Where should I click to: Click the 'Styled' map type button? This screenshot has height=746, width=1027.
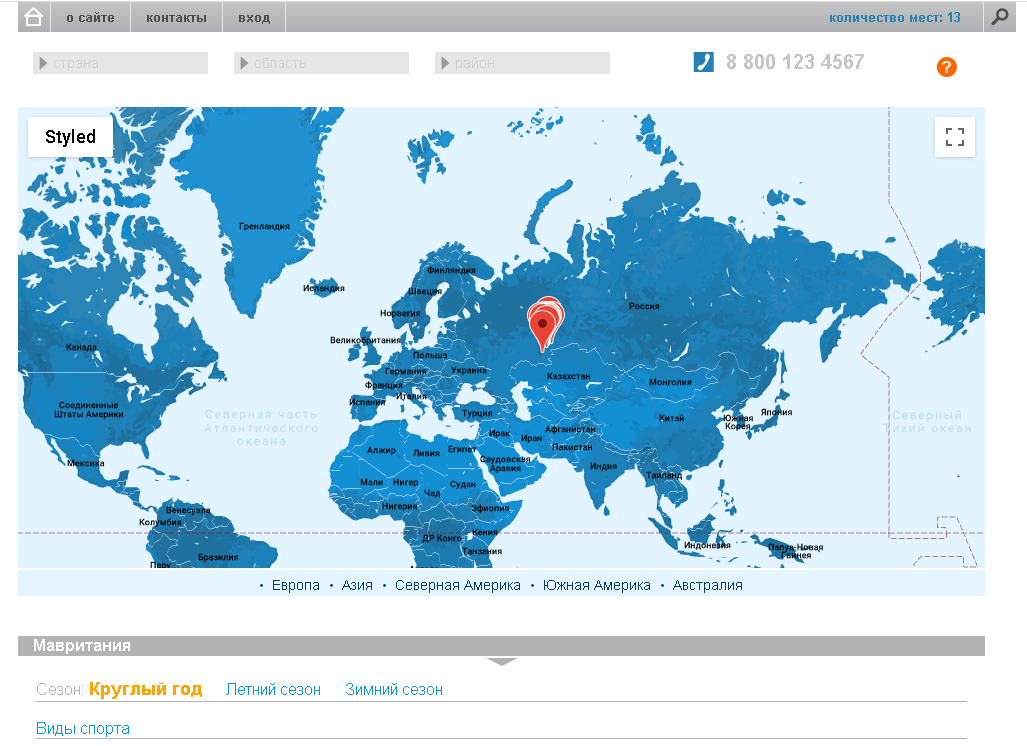point(70,137)
